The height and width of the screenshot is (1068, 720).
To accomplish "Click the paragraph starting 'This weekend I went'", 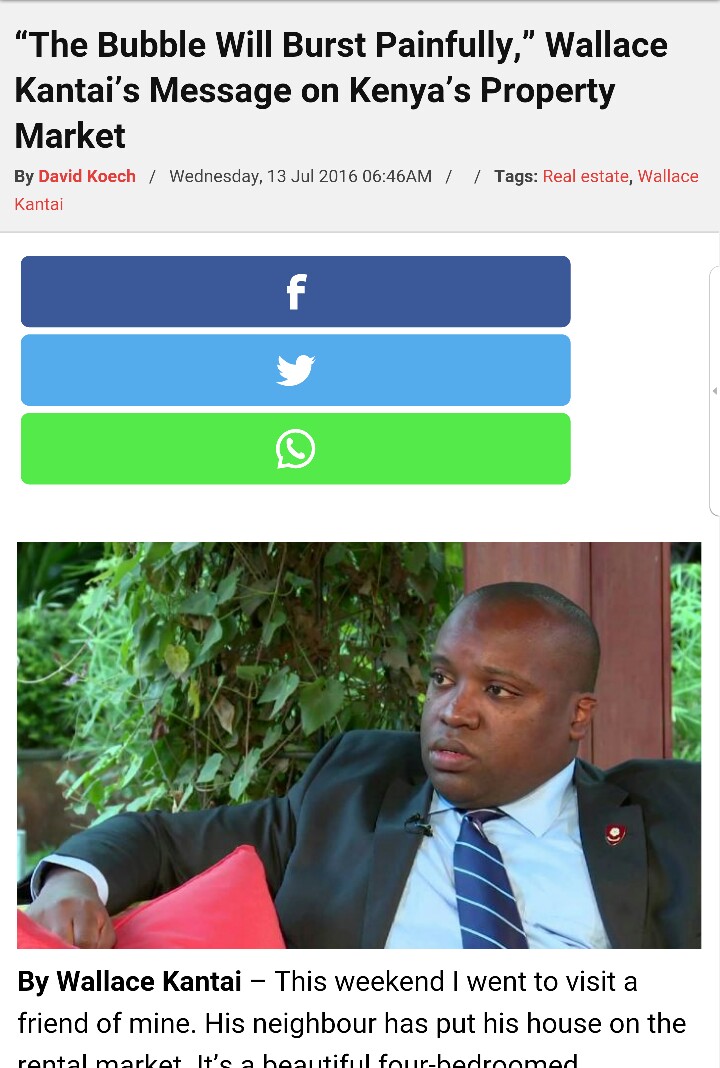I will pyautogui.click(x=351, y=1018).
